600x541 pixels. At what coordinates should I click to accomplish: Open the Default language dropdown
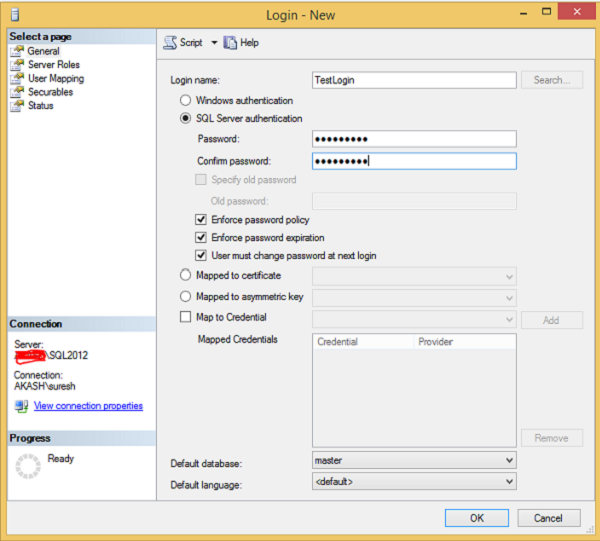509,482
